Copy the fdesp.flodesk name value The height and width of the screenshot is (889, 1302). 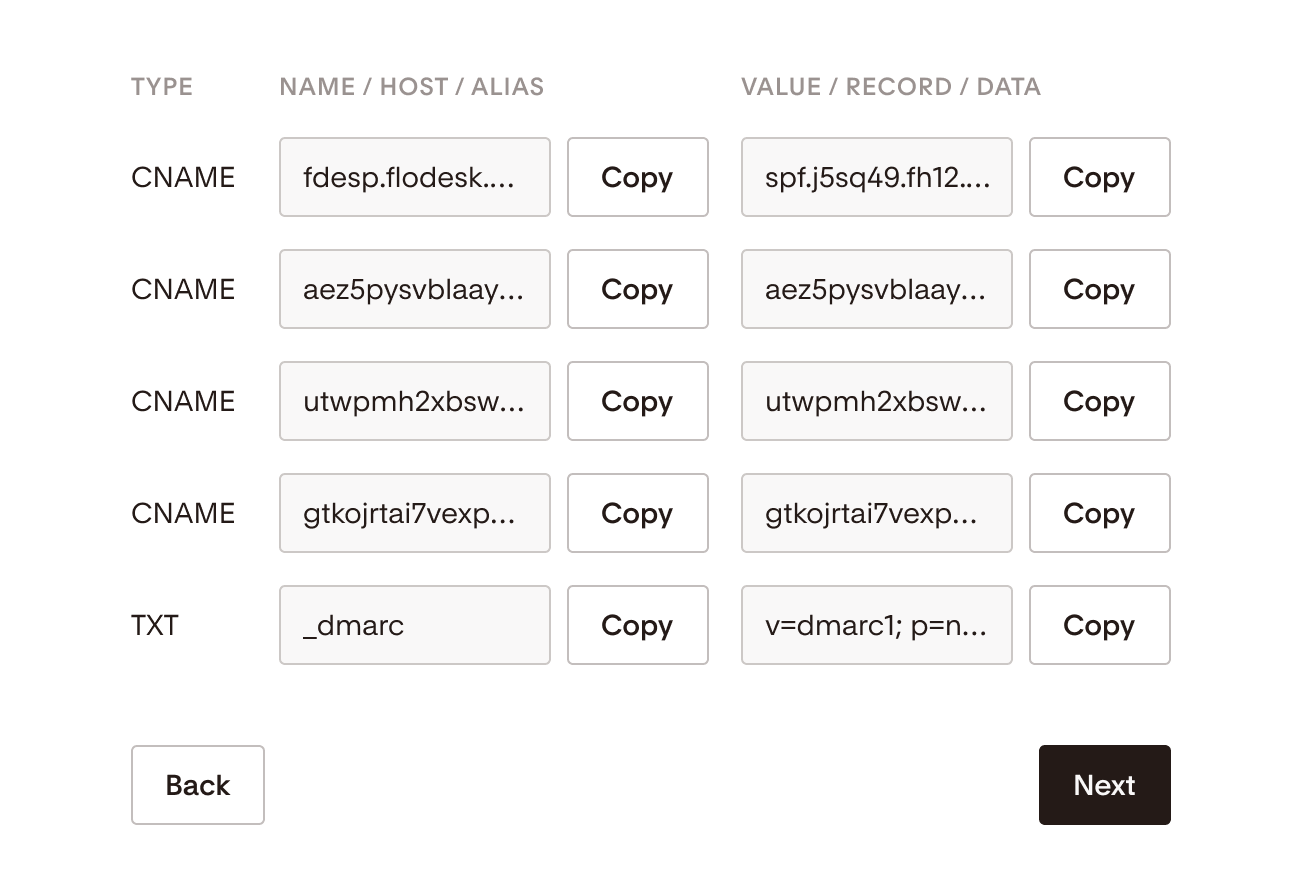click(x=638, y=177)
